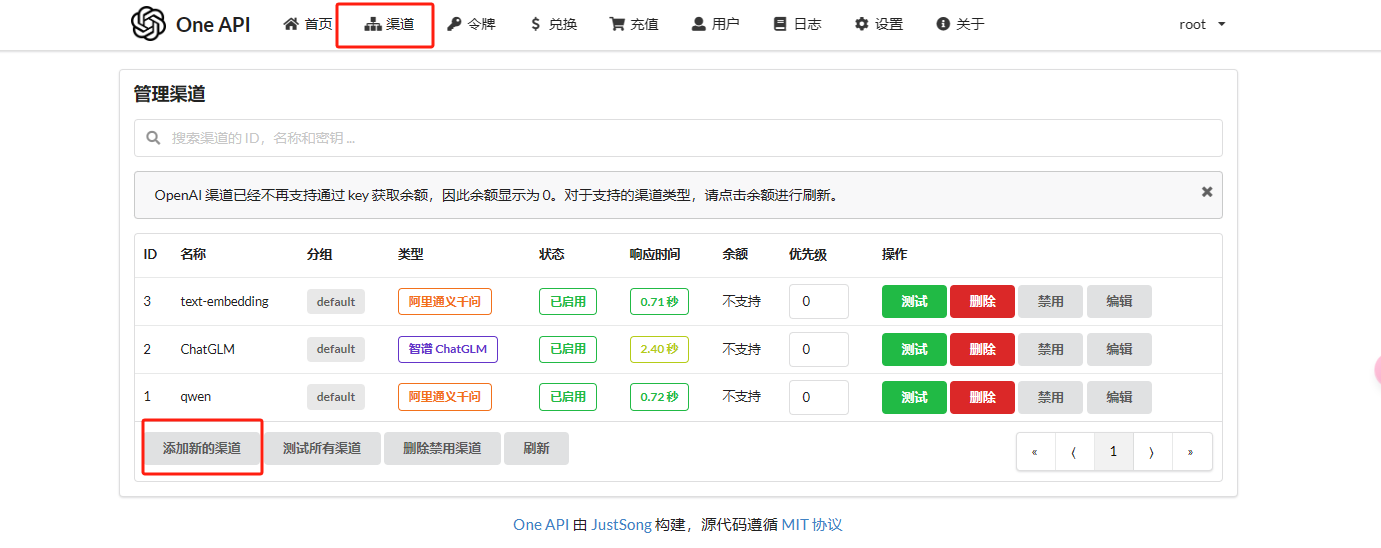Image resolution: width=1381 pixels, height=548 pixels.
Task: Sort by the 响应时间 column header
Action: coord(655,254)
